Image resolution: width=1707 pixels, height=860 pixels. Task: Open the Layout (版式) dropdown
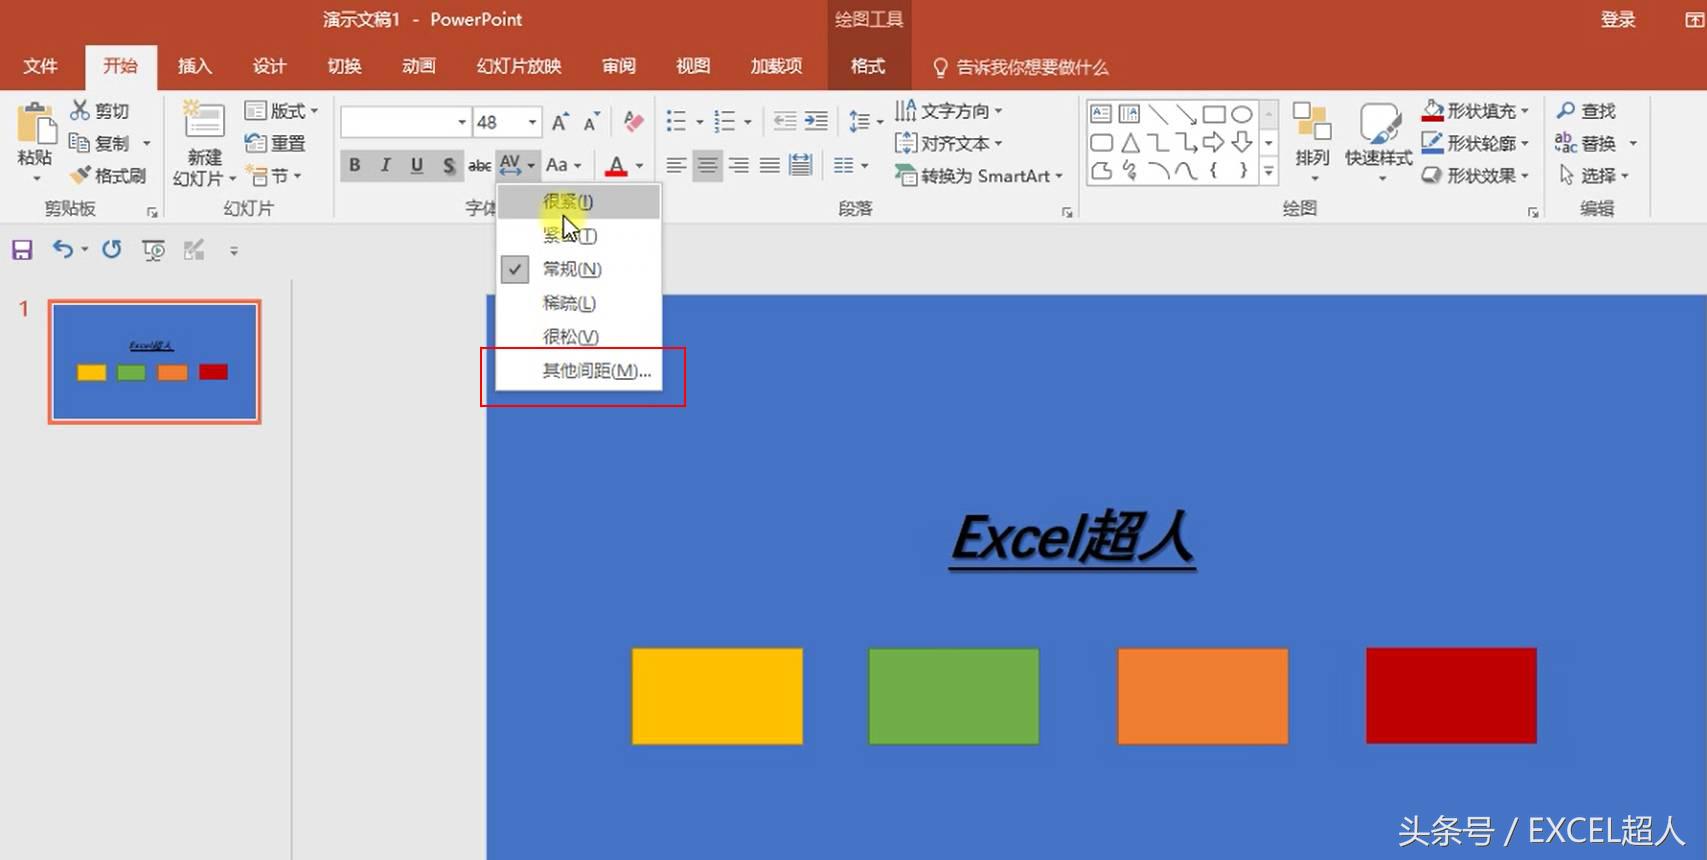[282, 110]
